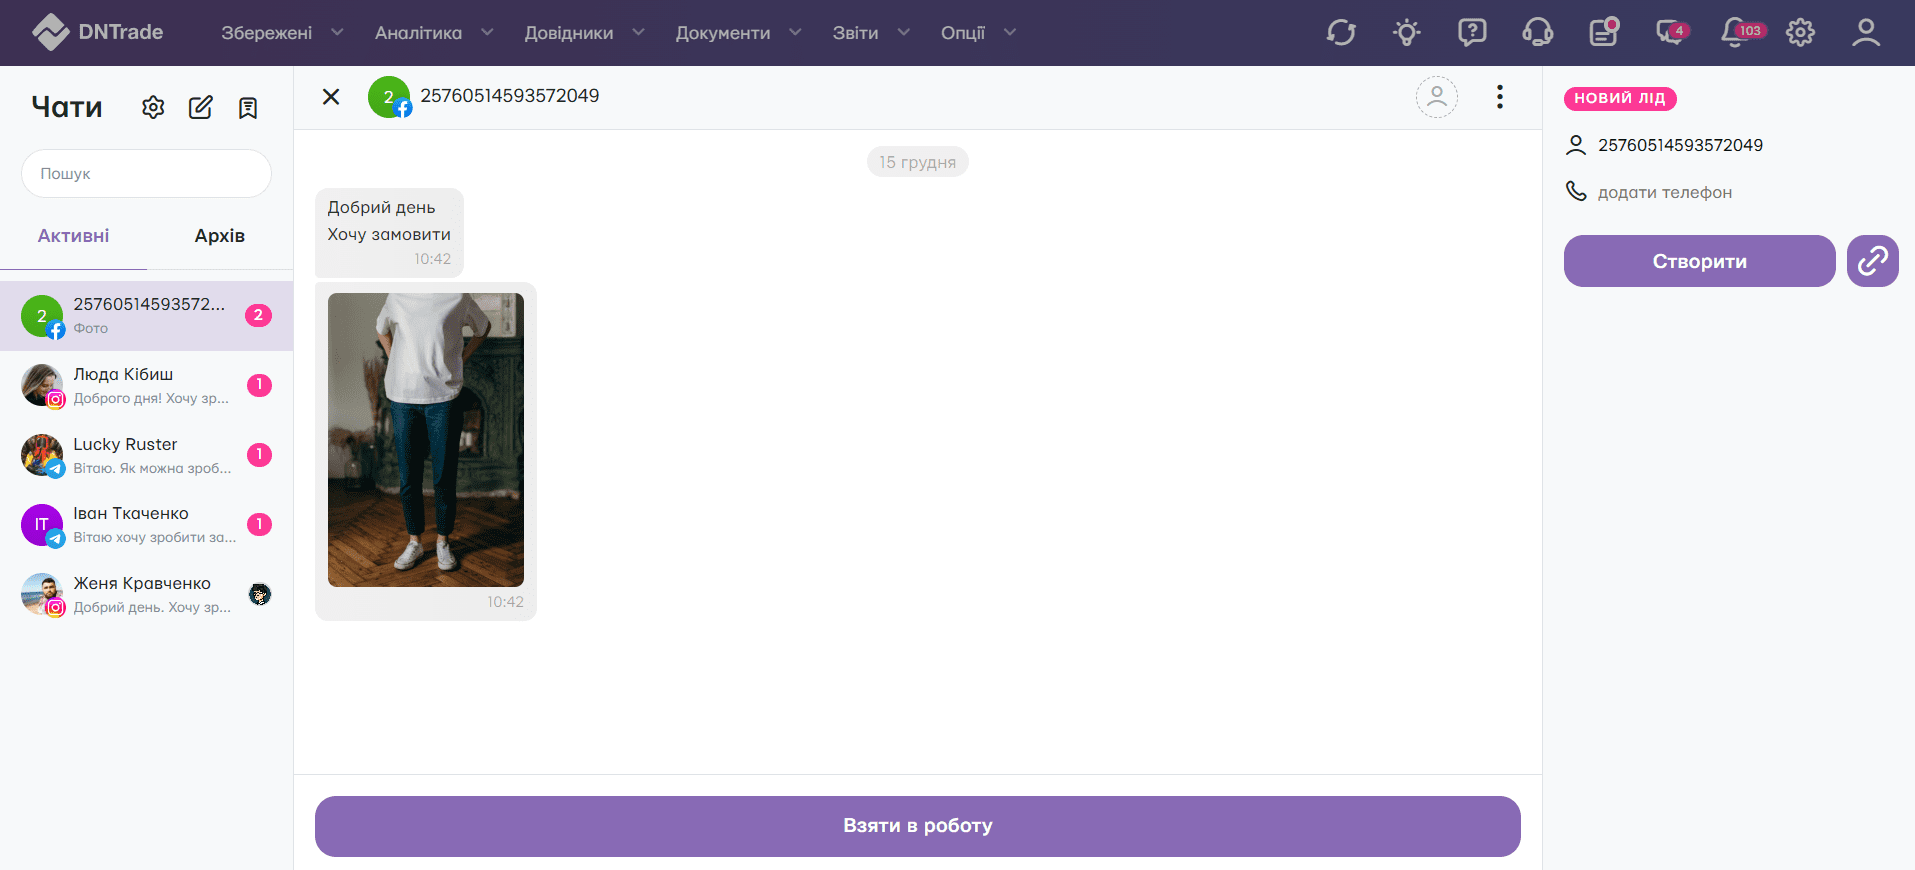Click the Створити button
Viewport: 1915px width, 870px height.
(x=1699, y=261)
